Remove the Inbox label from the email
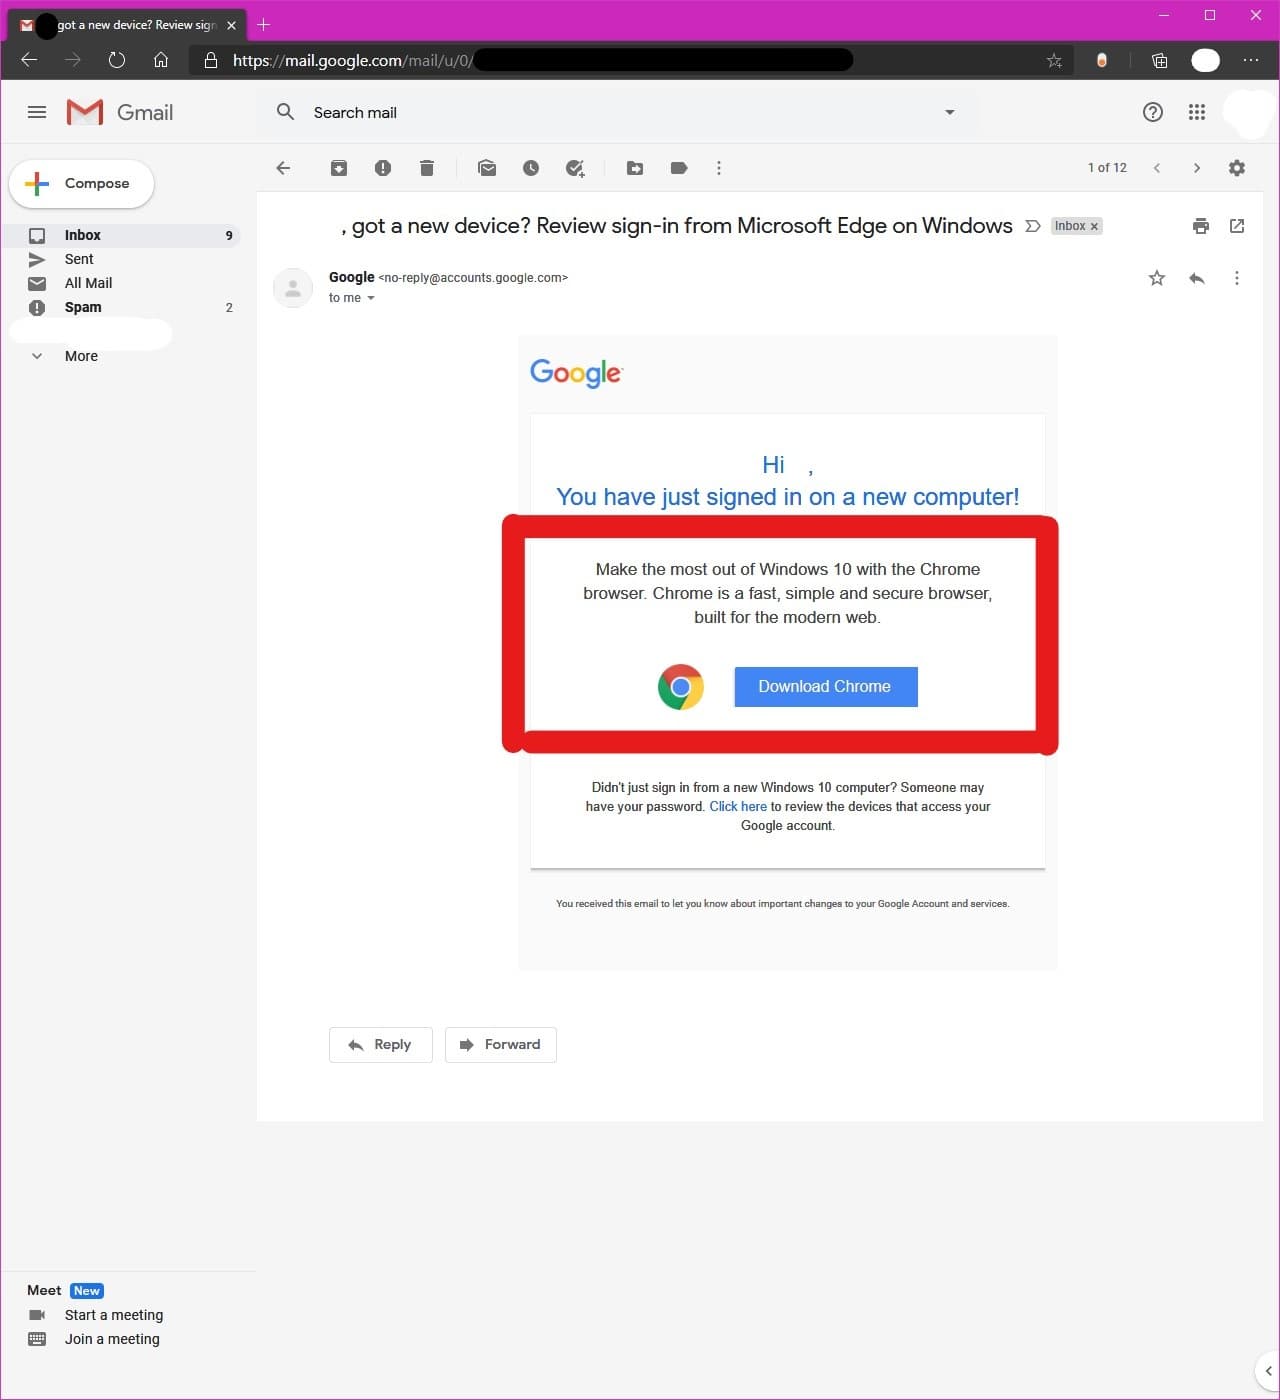The width and height of the screenshot is (1280, 1400). (1094, 226)
